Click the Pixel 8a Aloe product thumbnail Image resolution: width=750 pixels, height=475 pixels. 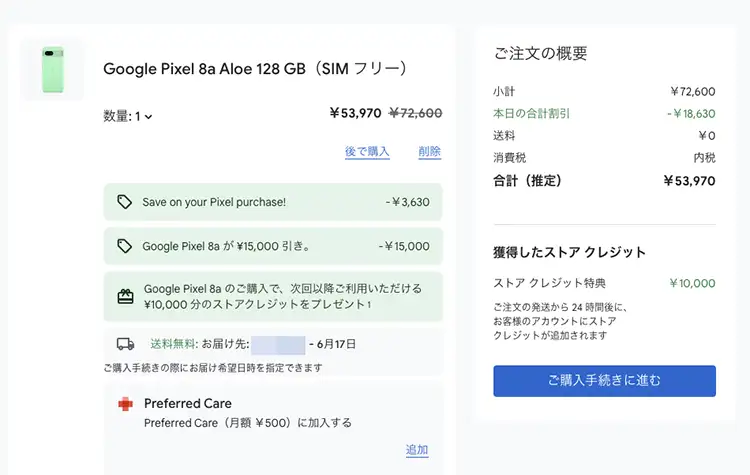coord(52,70)
